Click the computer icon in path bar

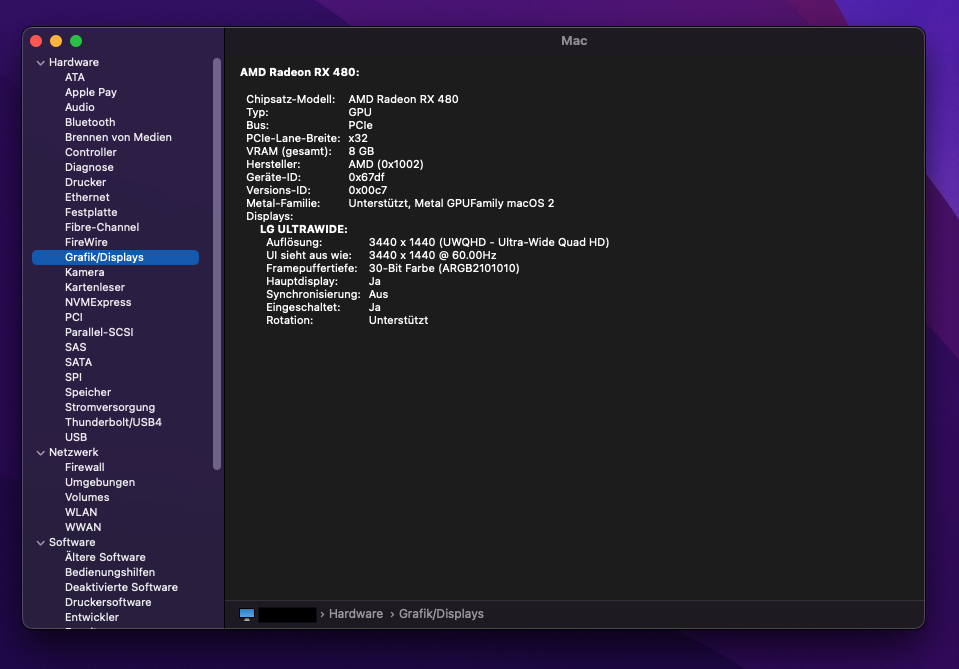tap(247, 614)
